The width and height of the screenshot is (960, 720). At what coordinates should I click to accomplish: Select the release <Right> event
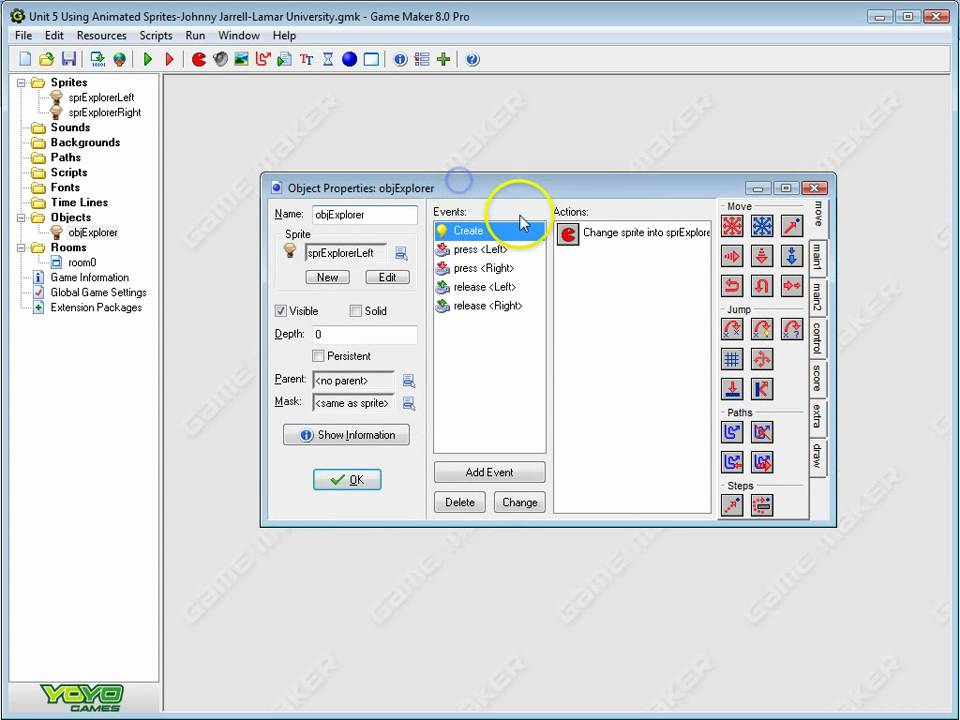(x=489, y=306)
